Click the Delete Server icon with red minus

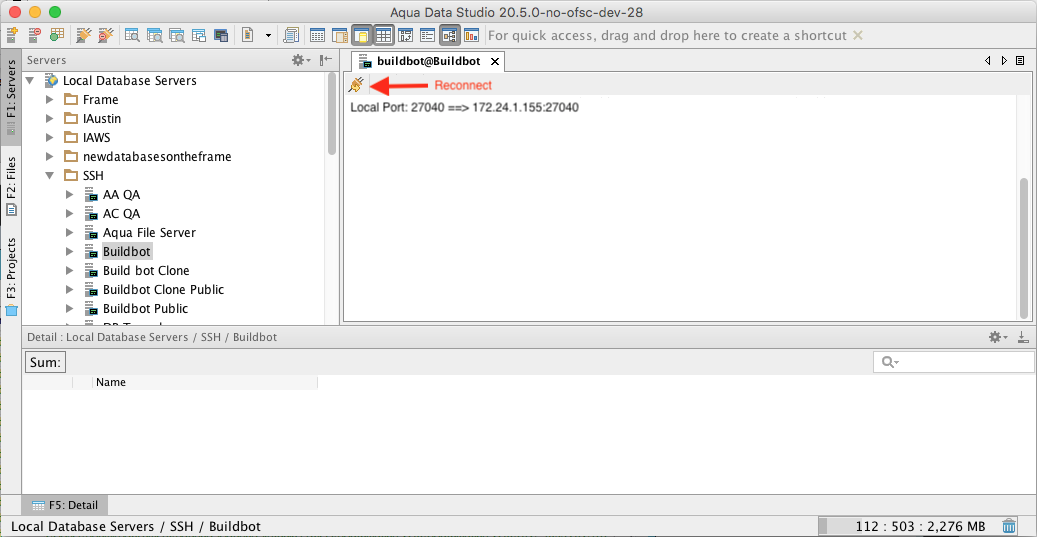(x=34, y=35)
